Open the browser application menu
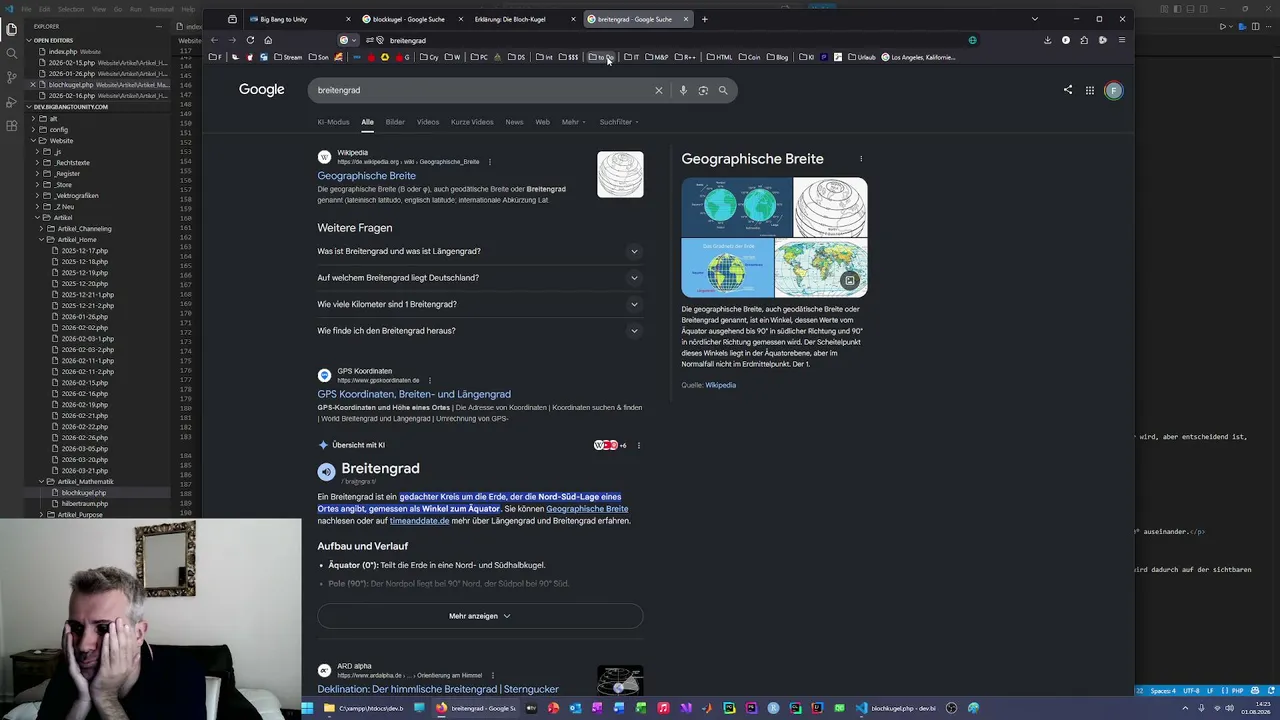This screenshot has width=1280, height=720. coord(1122,40)
